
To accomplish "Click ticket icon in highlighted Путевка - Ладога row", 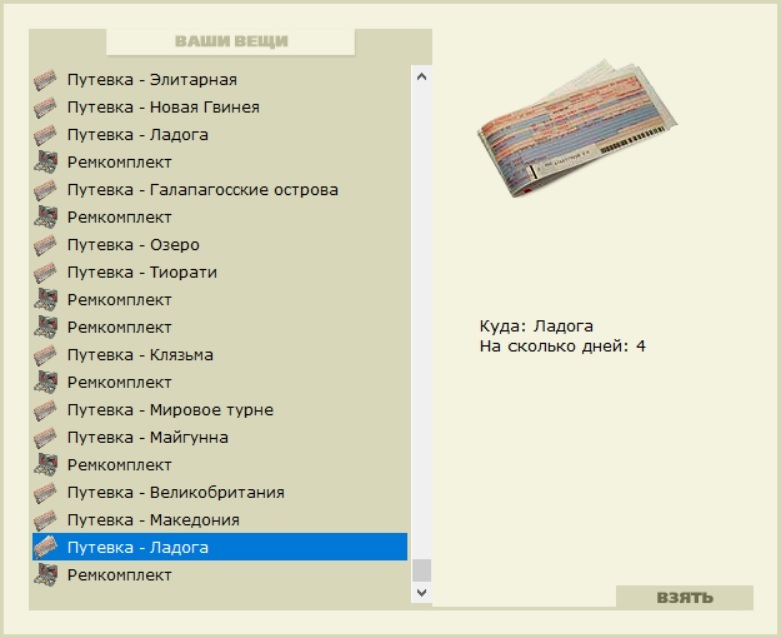I will 45,547.
